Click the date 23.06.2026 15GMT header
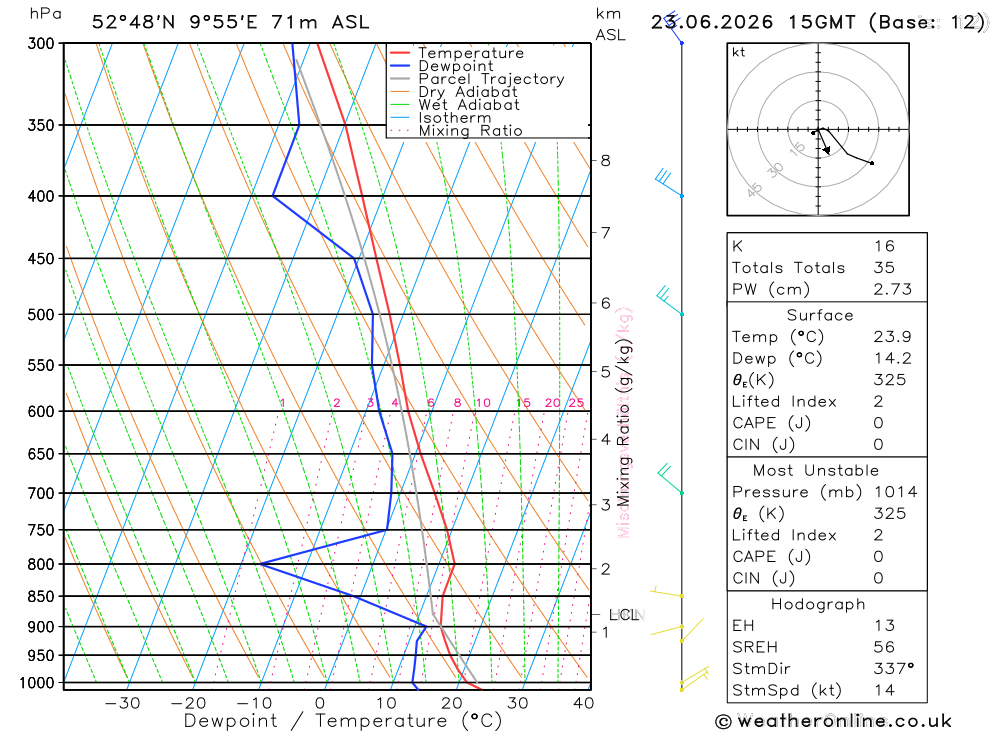 (x=753, y=22)
